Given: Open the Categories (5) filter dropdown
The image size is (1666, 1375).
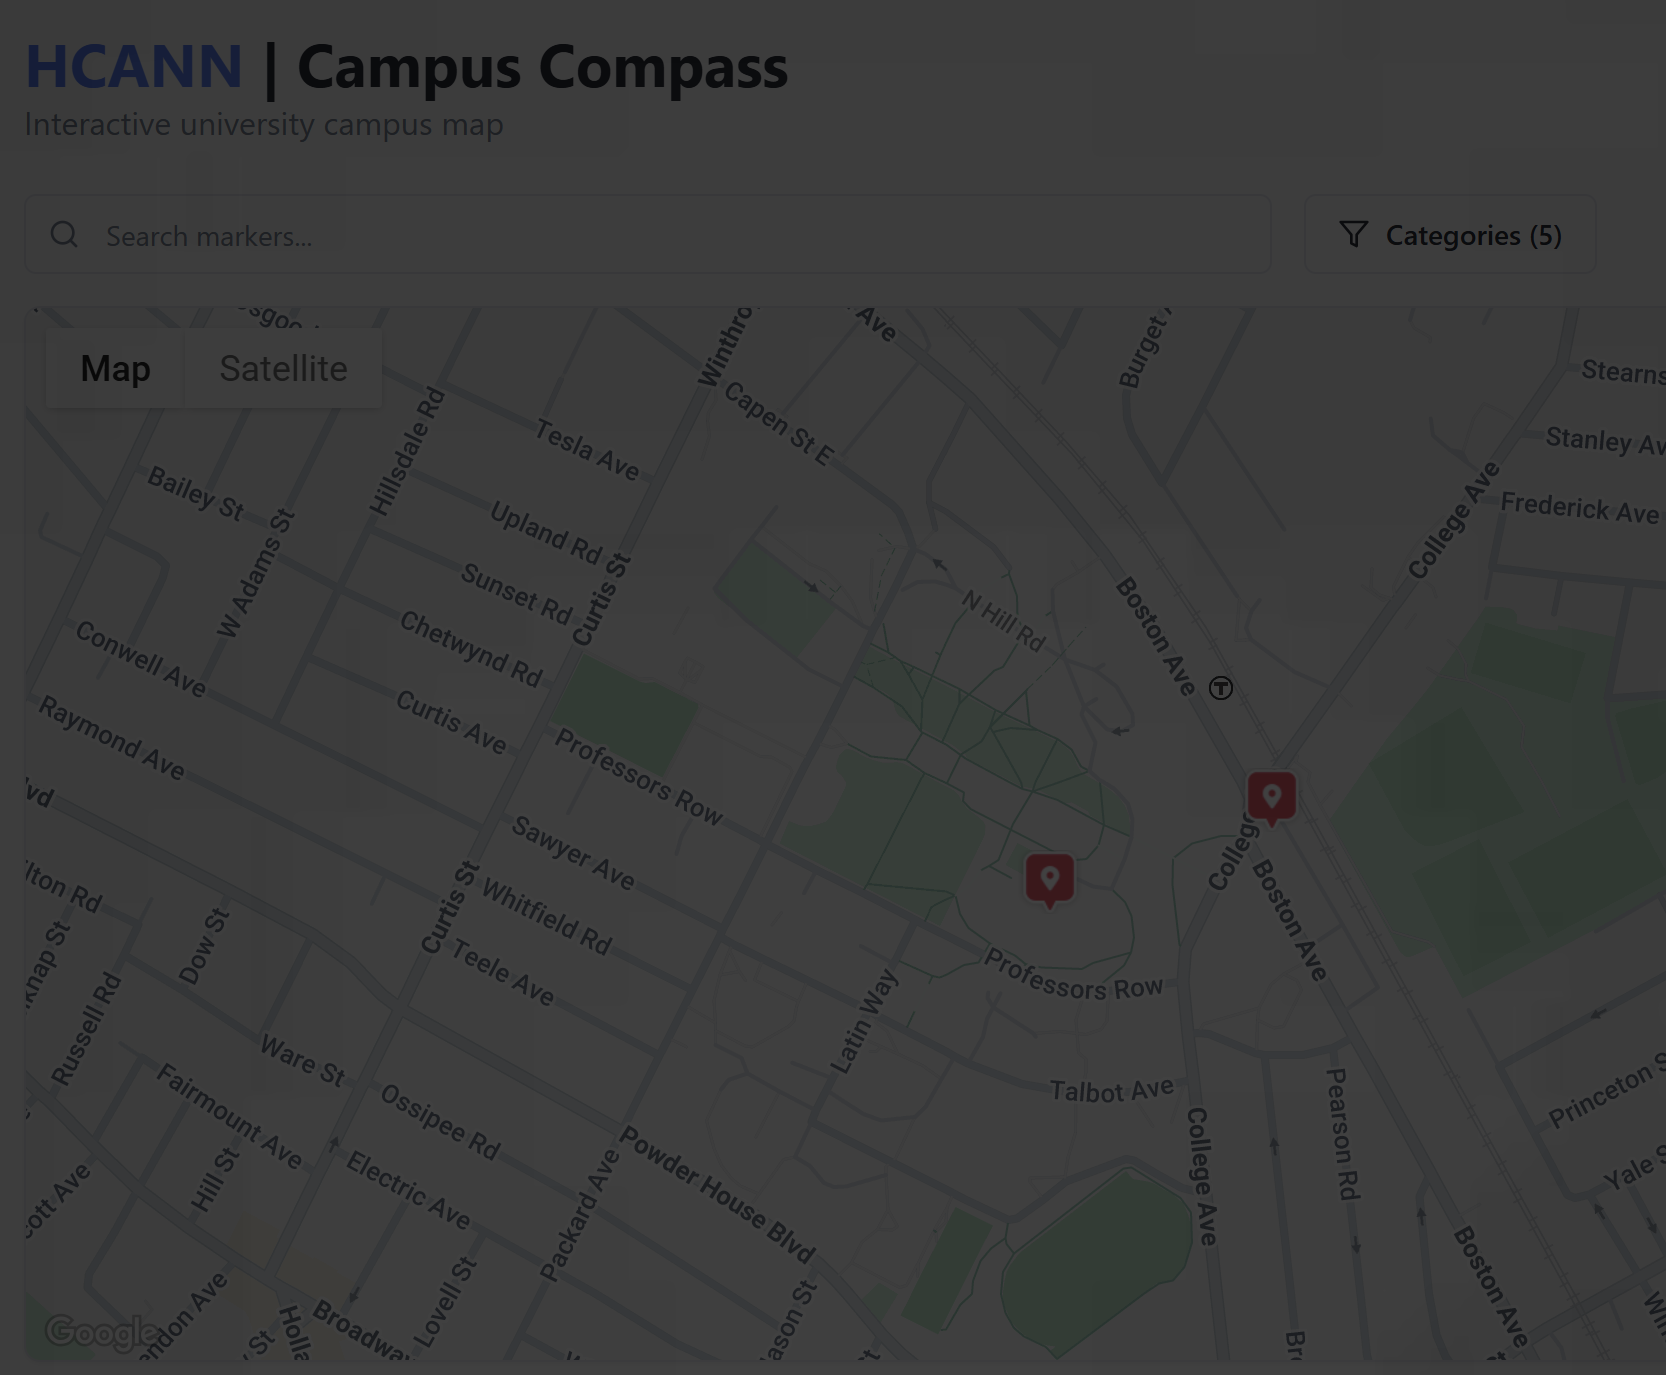Looking at the screenshot, I should (x=1449, y=235).
